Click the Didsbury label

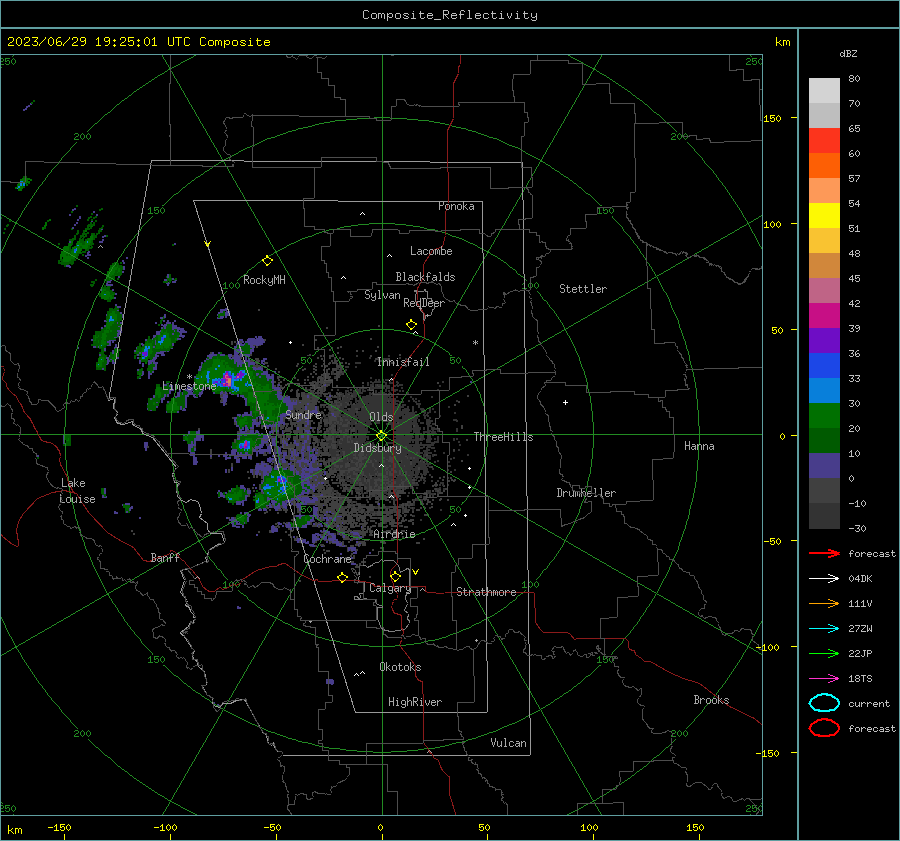[378, 448]
